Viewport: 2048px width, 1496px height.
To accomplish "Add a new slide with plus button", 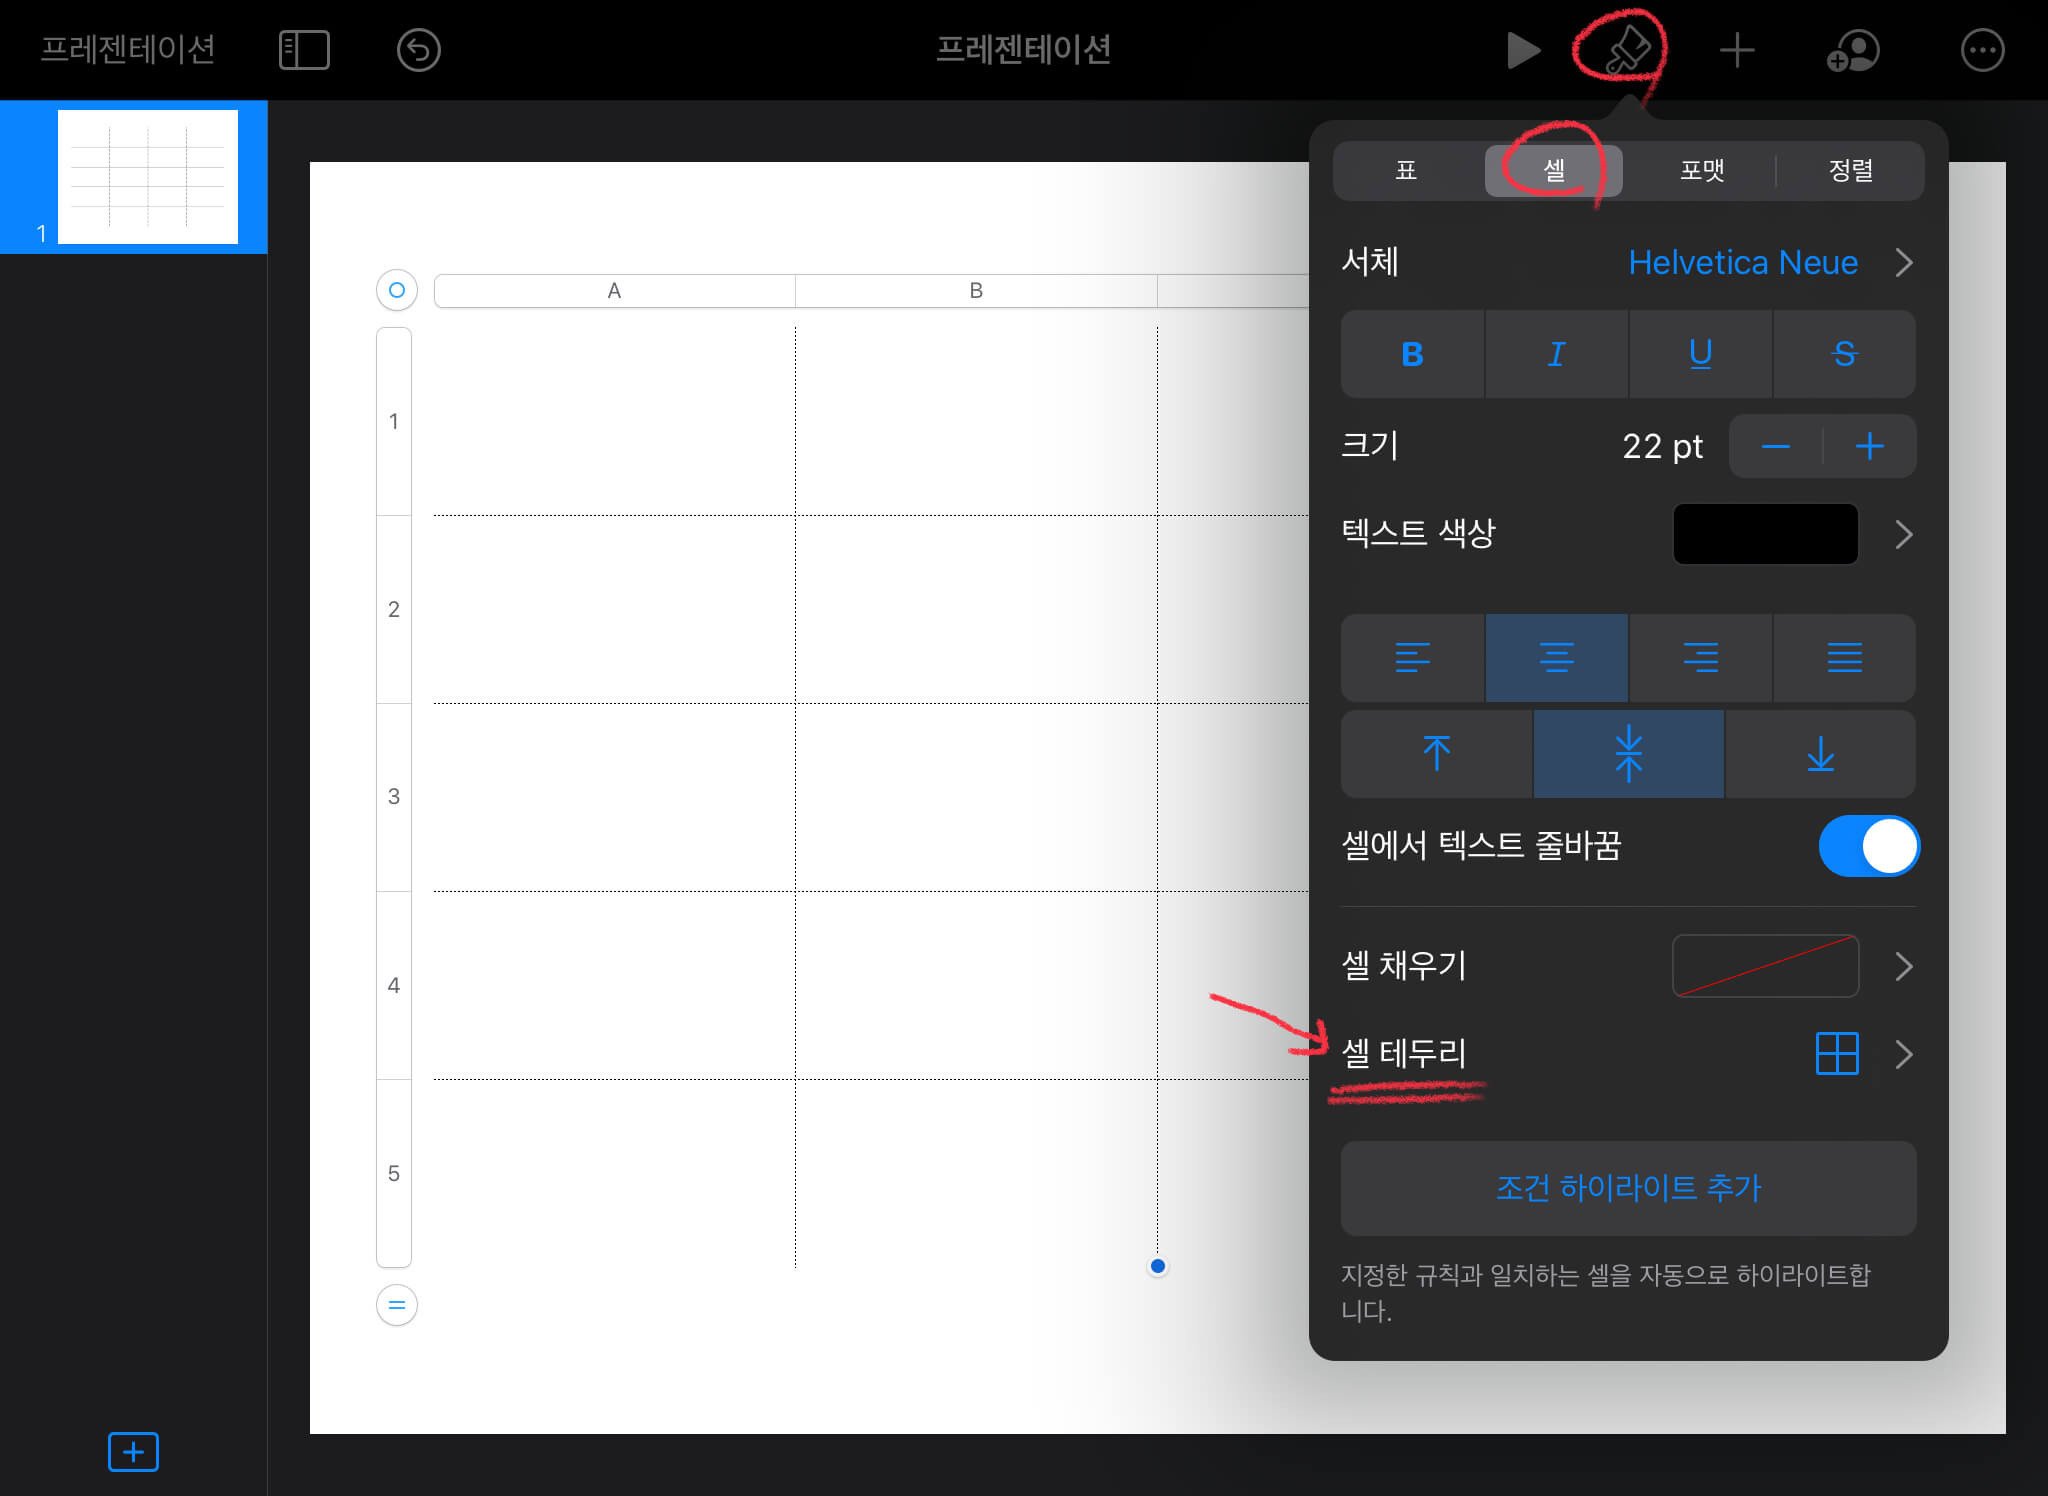I will coord(133,1451).
